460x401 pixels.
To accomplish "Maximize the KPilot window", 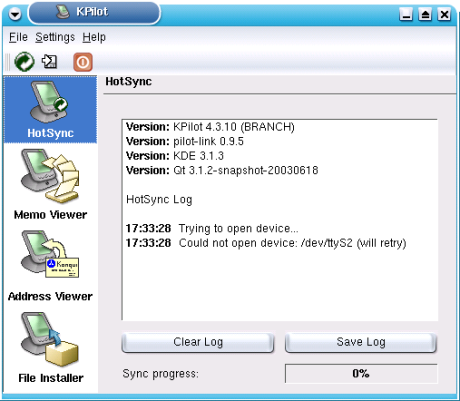I will click(x=425, y=14).
